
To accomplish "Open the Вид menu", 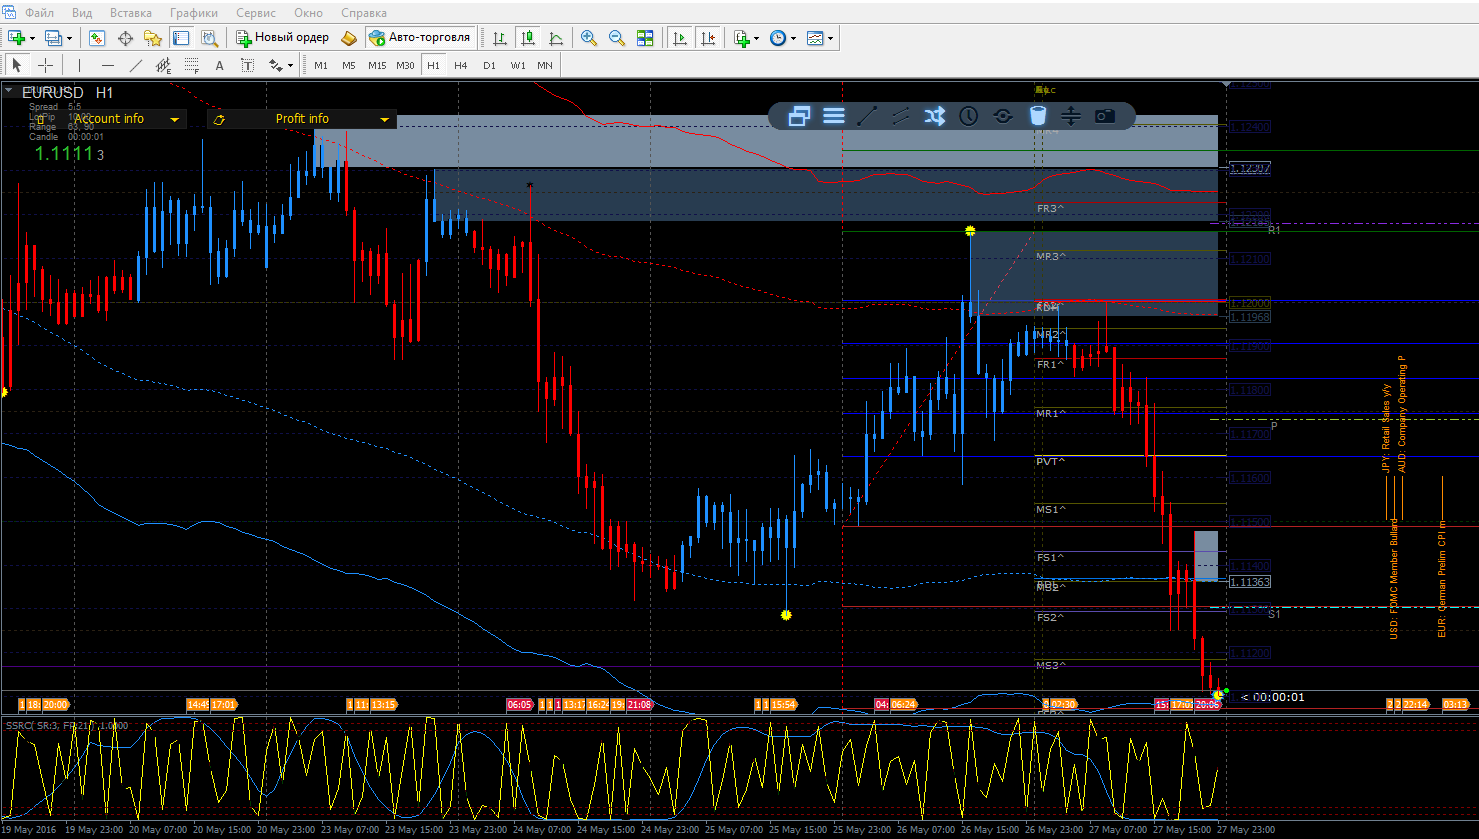I will tap(83, 13).
